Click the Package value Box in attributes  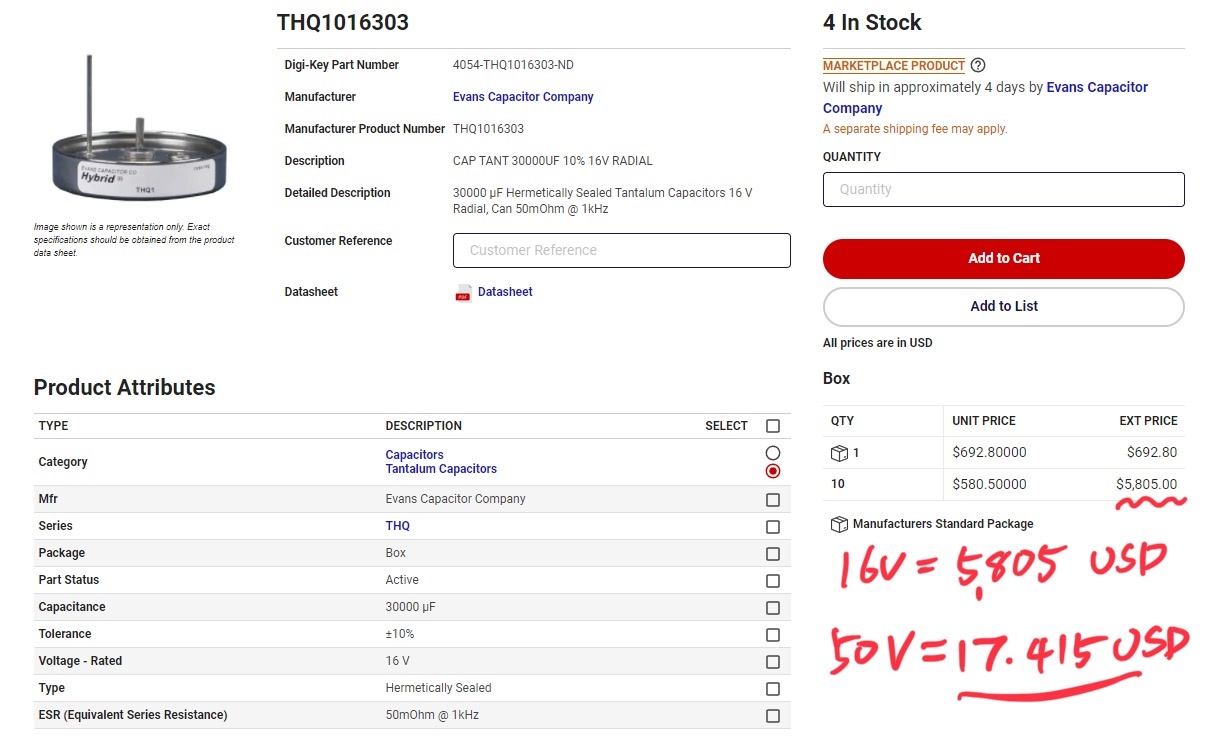pyautogui.click(x=396, y=553)
